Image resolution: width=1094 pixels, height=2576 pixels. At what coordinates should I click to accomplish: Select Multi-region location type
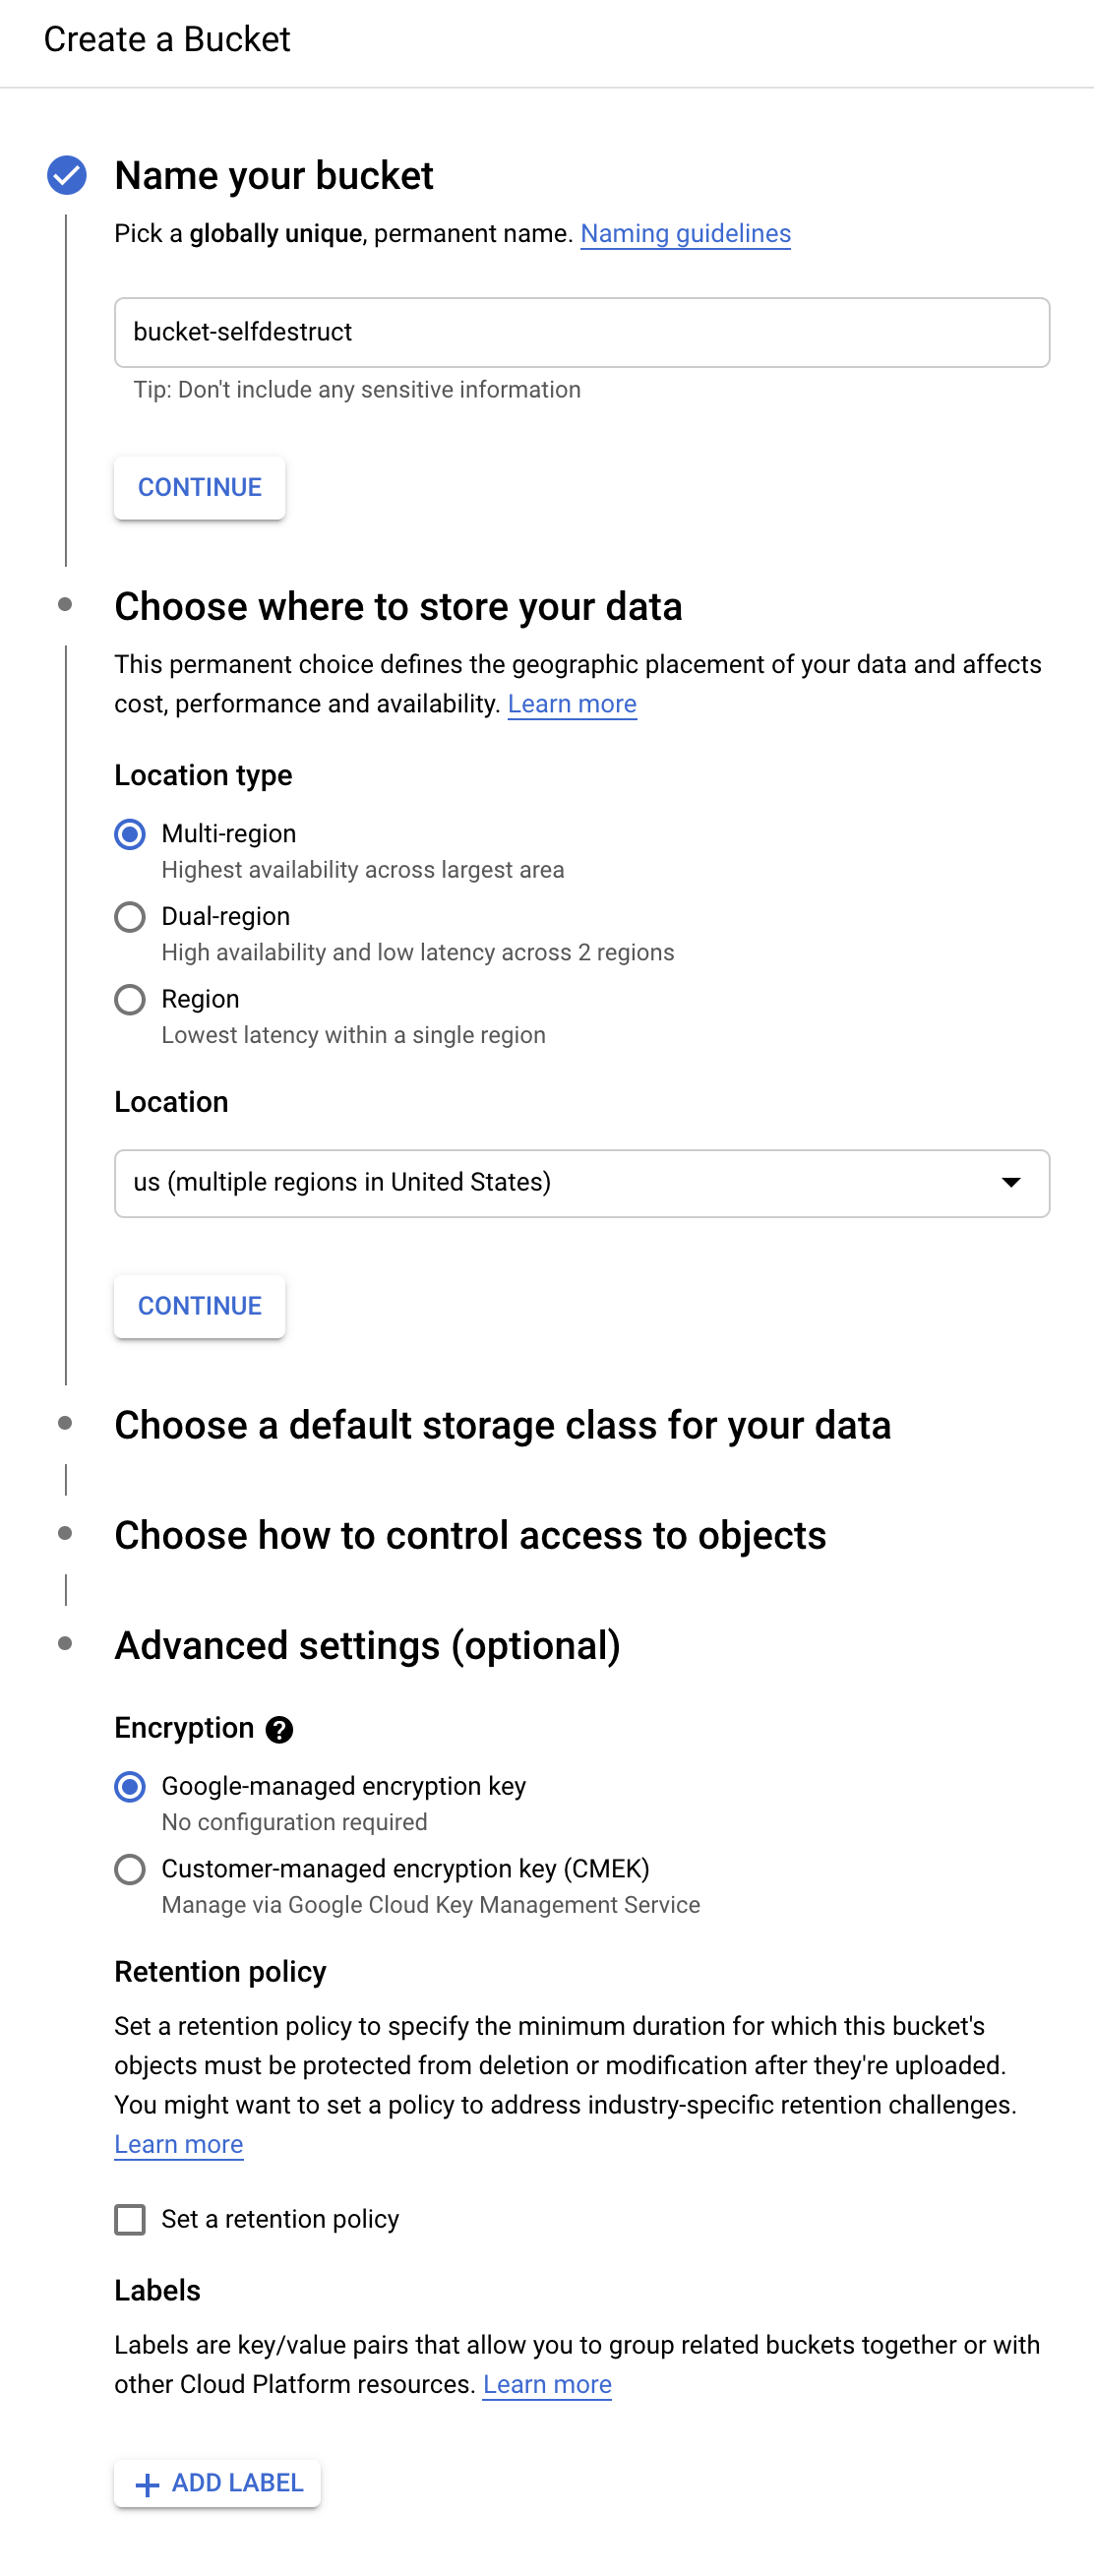click(130, 834)
